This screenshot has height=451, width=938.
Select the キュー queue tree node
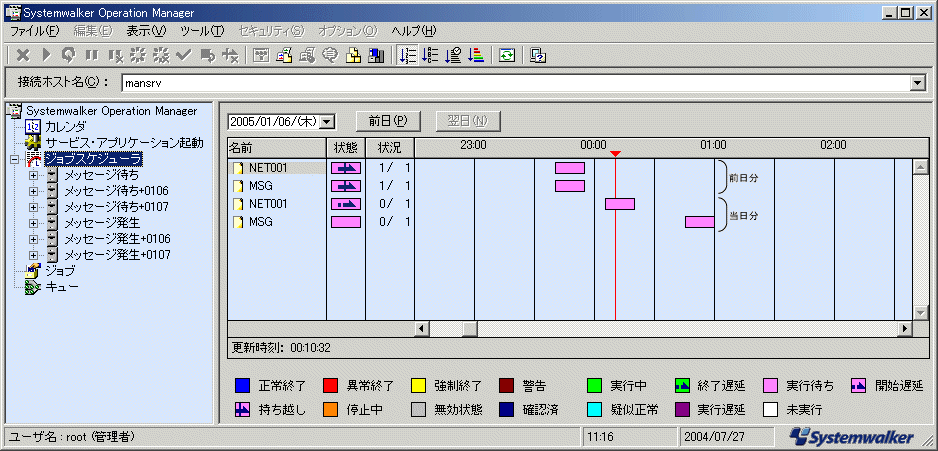click(62, 287)
